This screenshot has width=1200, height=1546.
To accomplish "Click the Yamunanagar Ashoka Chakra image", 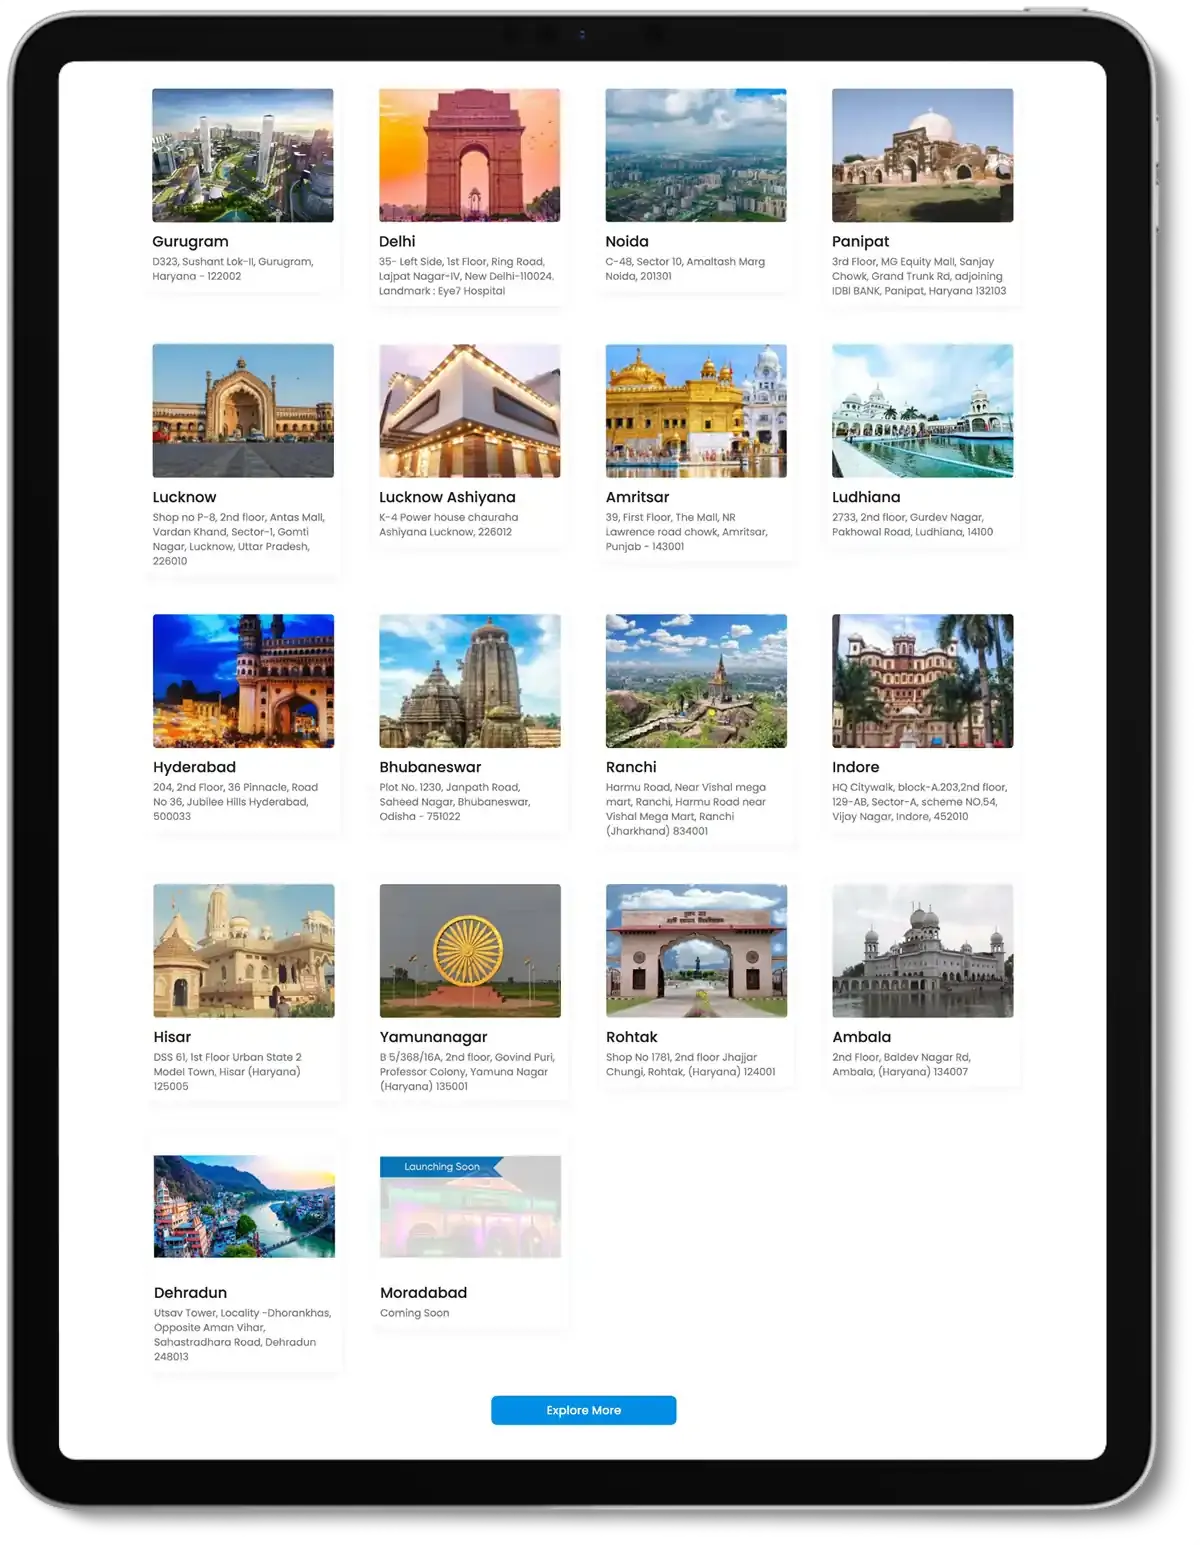I will point(470,950).
